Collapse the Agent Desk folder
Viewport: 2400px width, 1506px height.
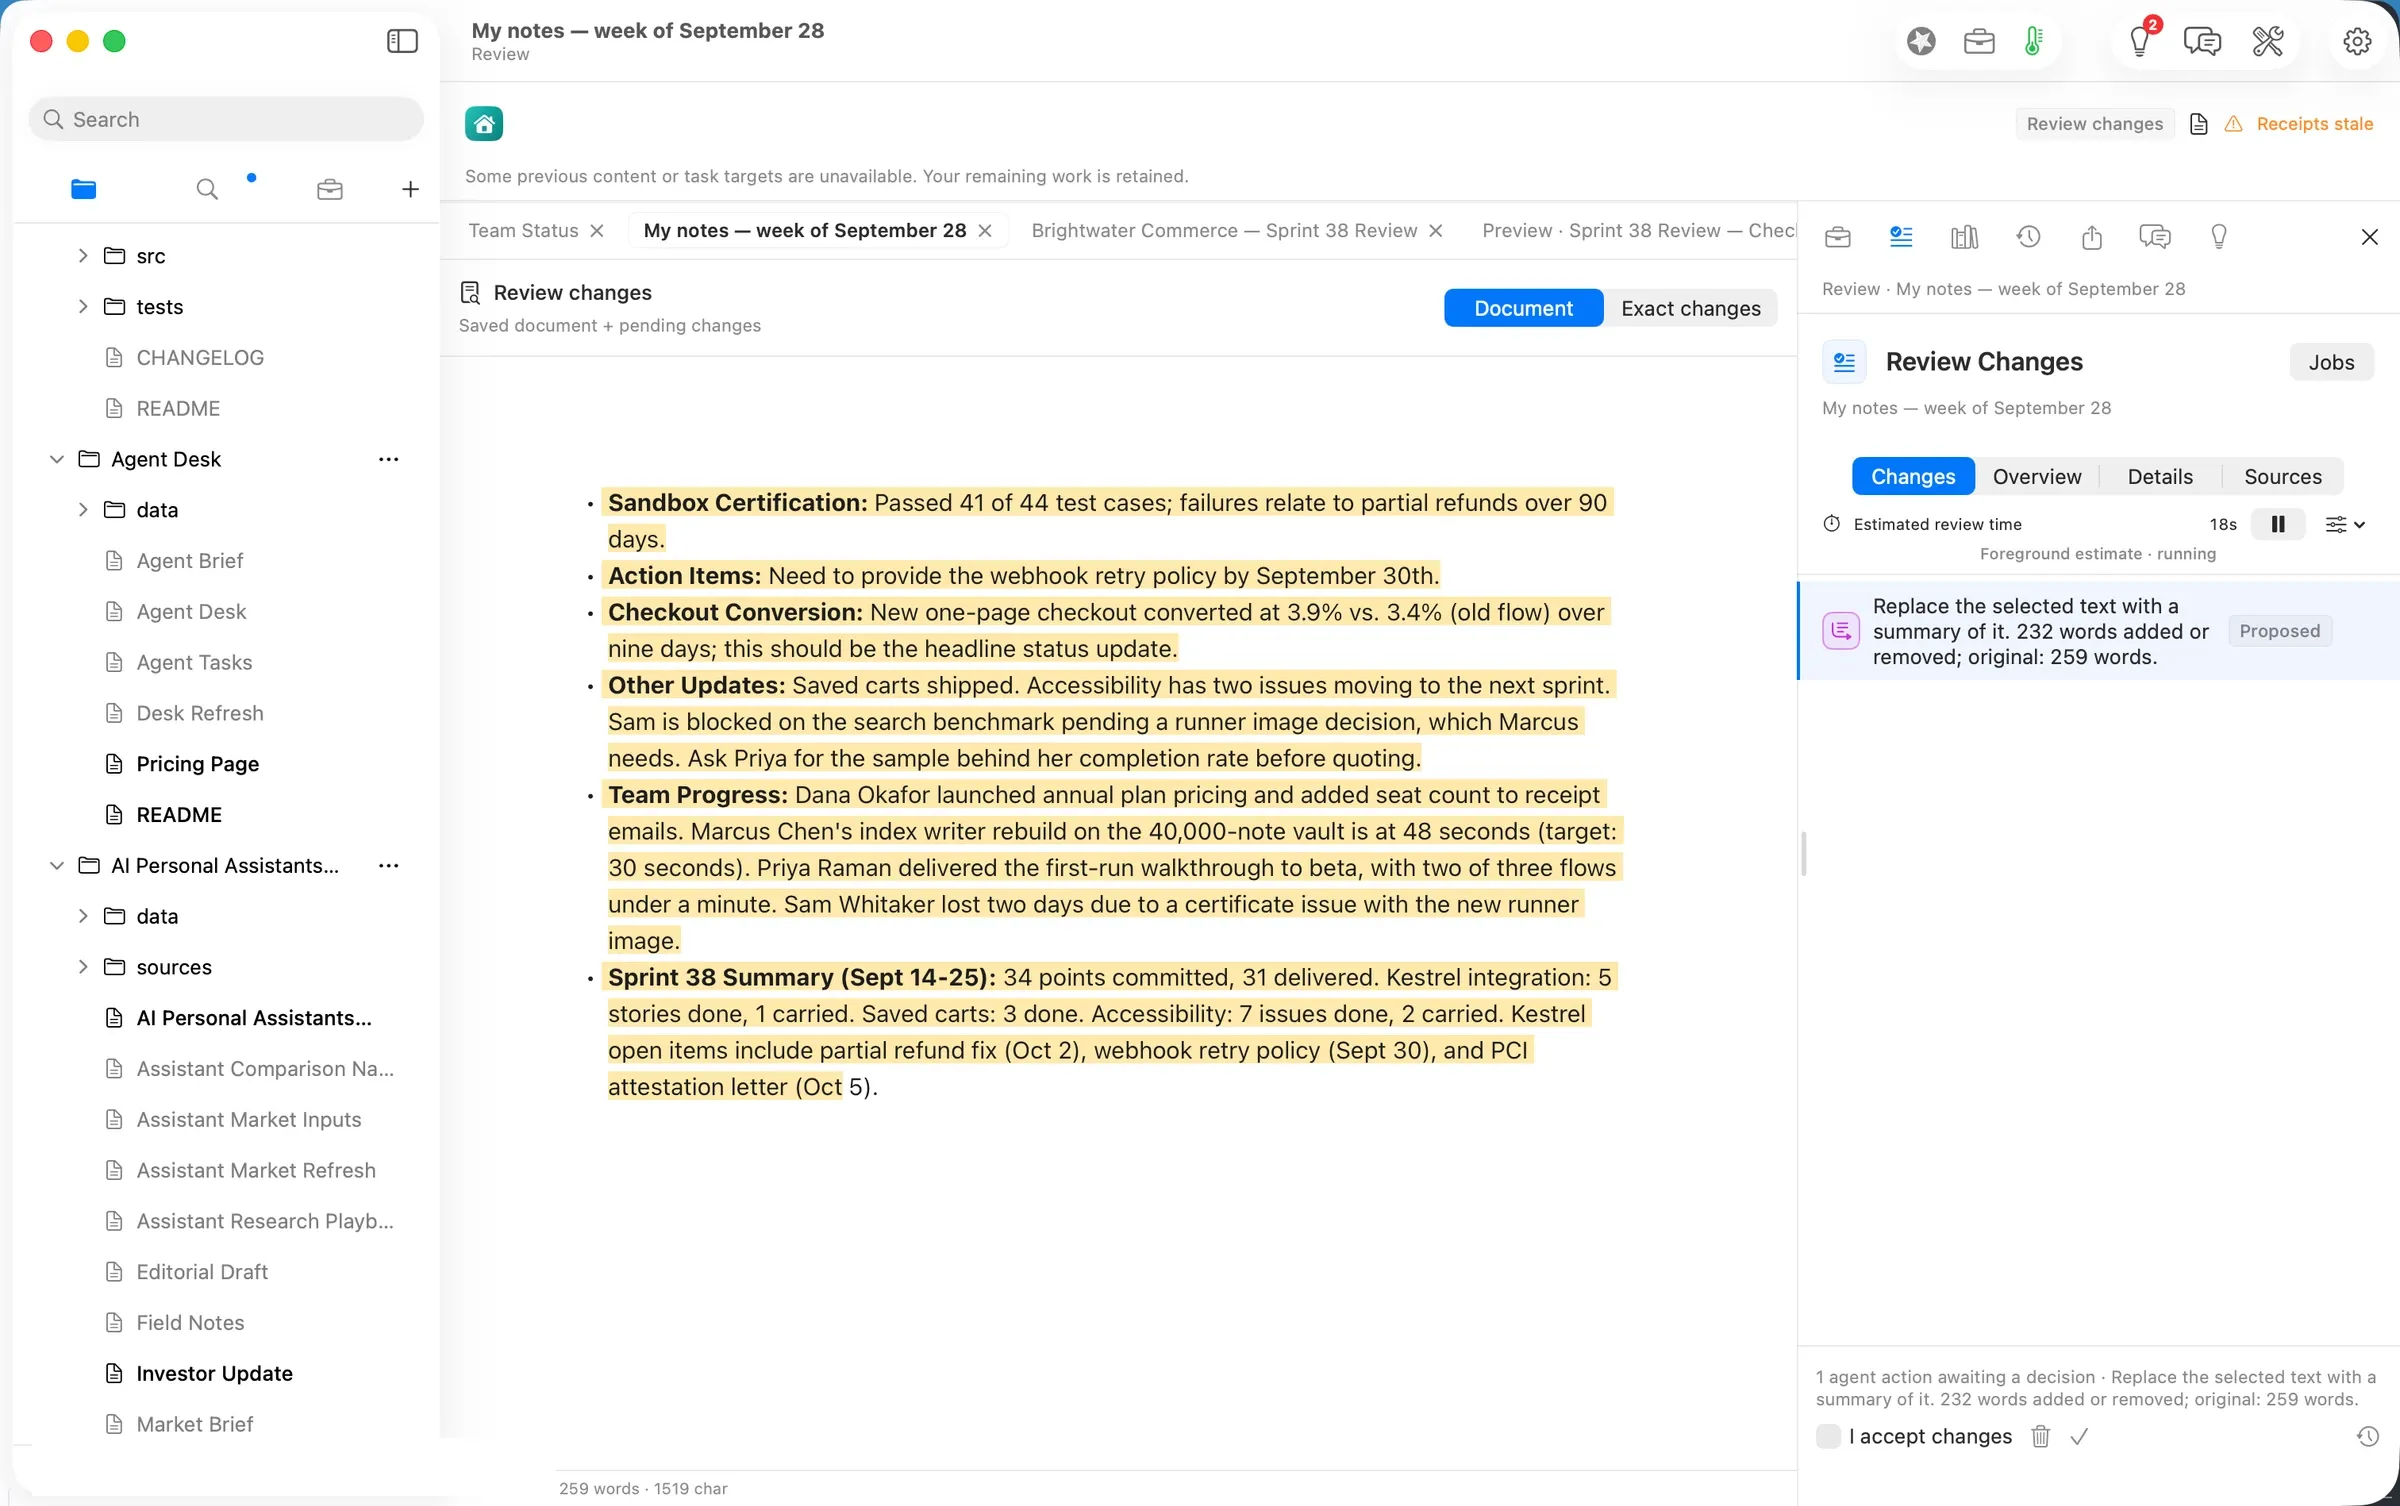point(57,459)
